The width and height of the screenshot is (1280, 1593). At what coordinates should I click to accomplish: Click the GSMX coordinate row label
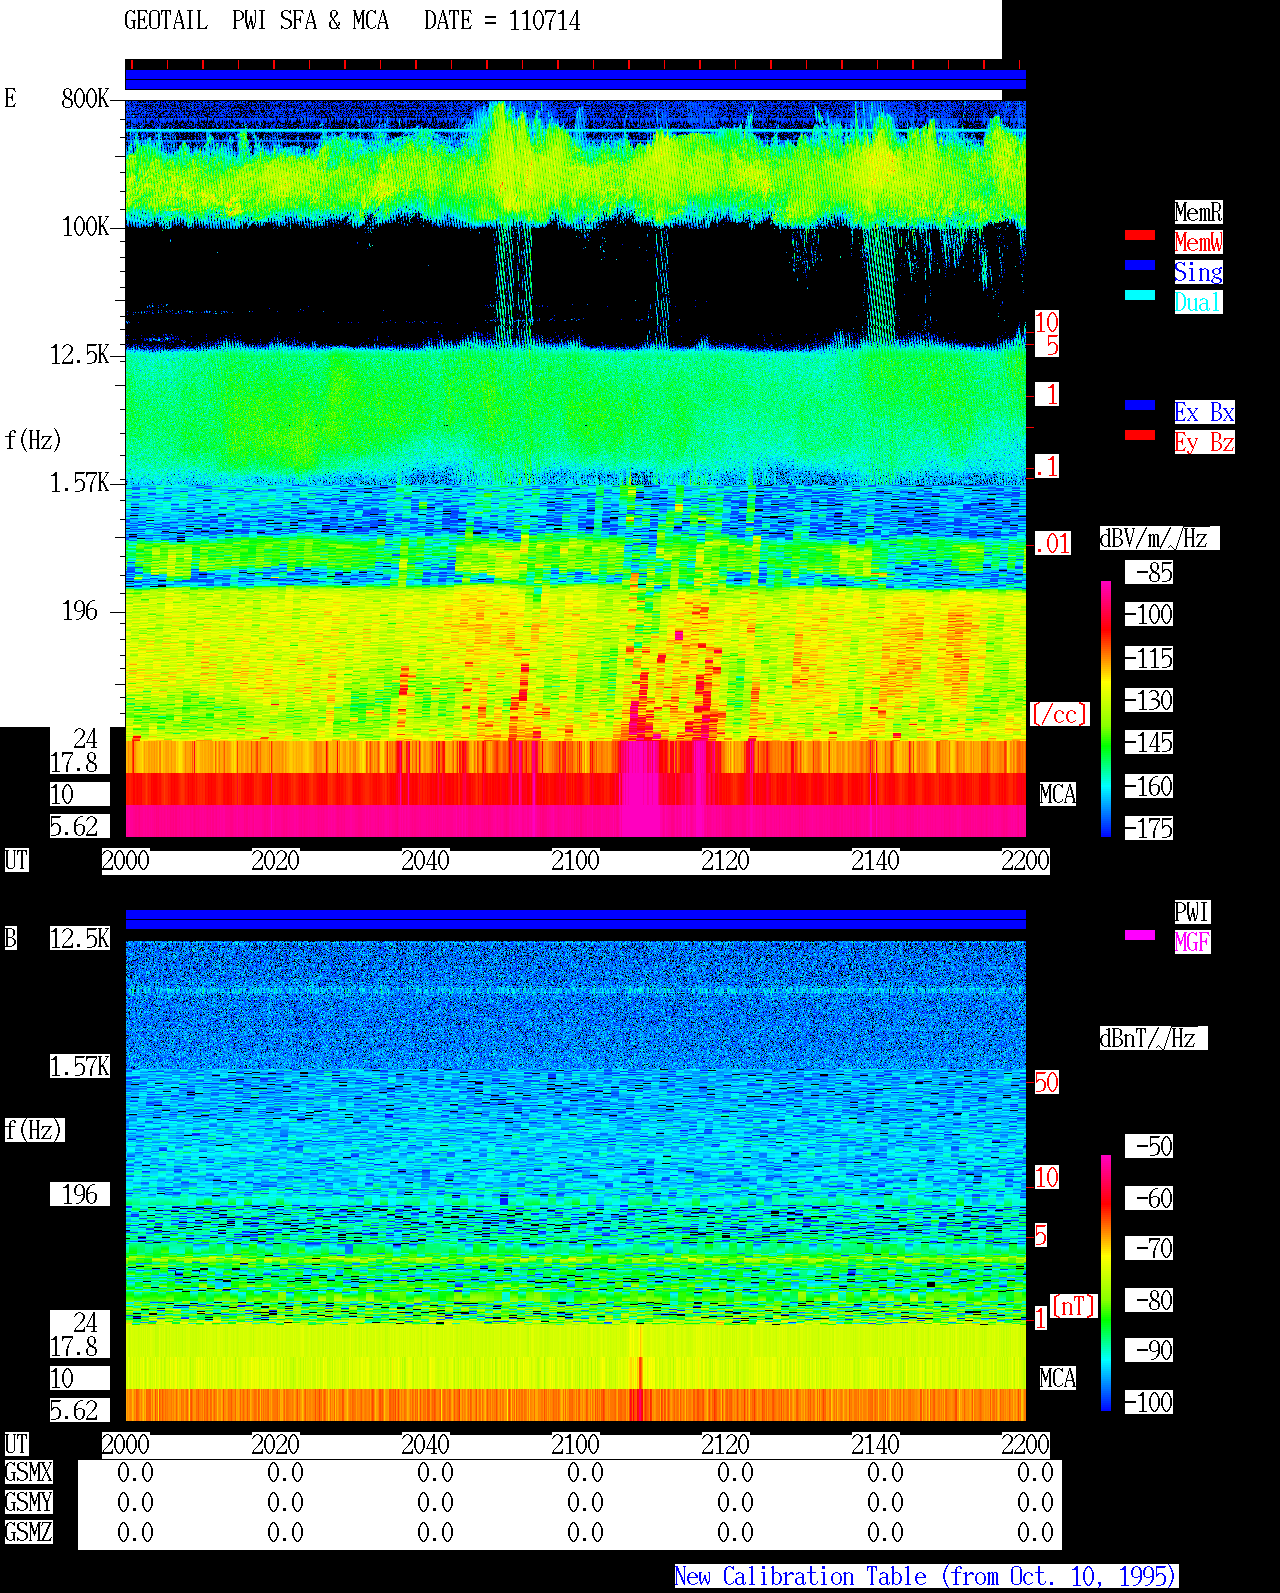click(x=28, y=1473)
